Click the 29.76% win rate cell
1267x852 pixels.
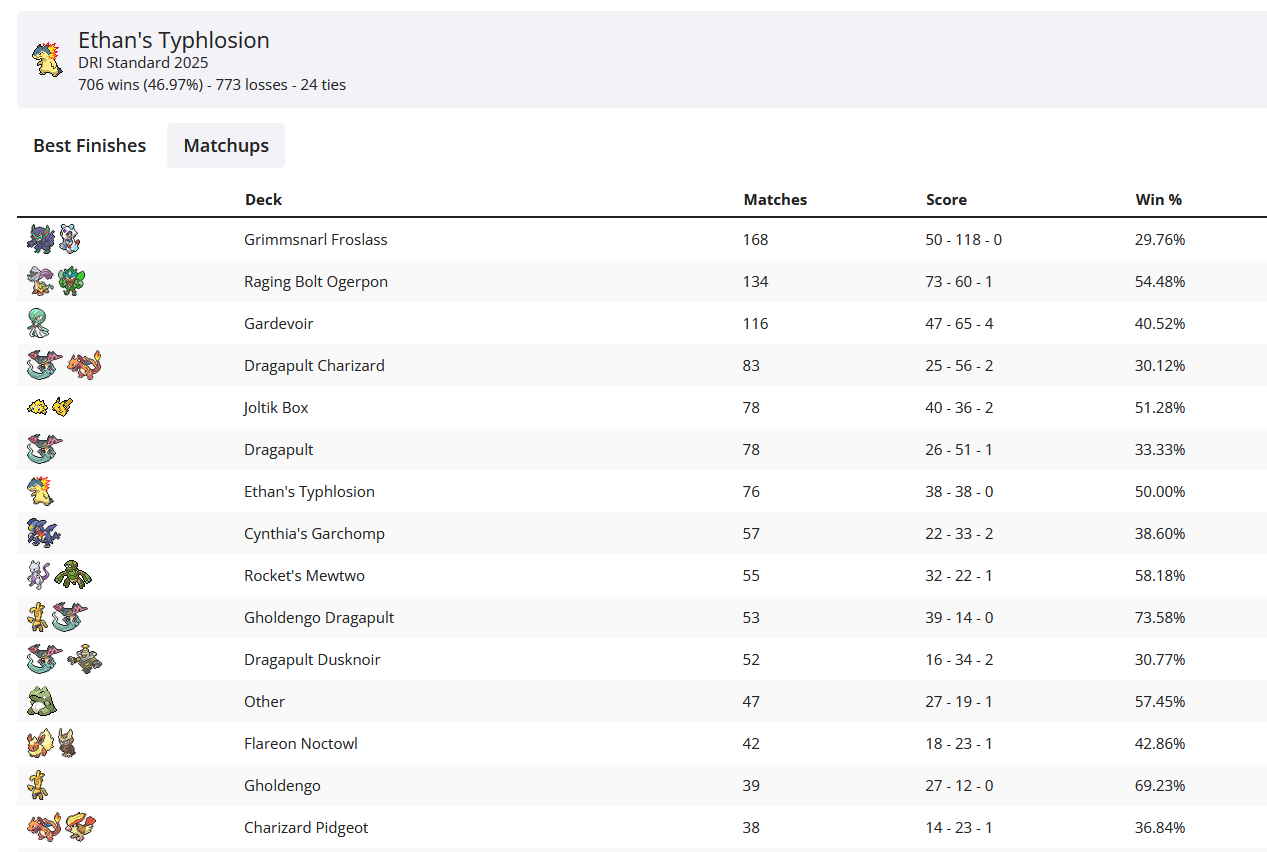[1160, 240]
